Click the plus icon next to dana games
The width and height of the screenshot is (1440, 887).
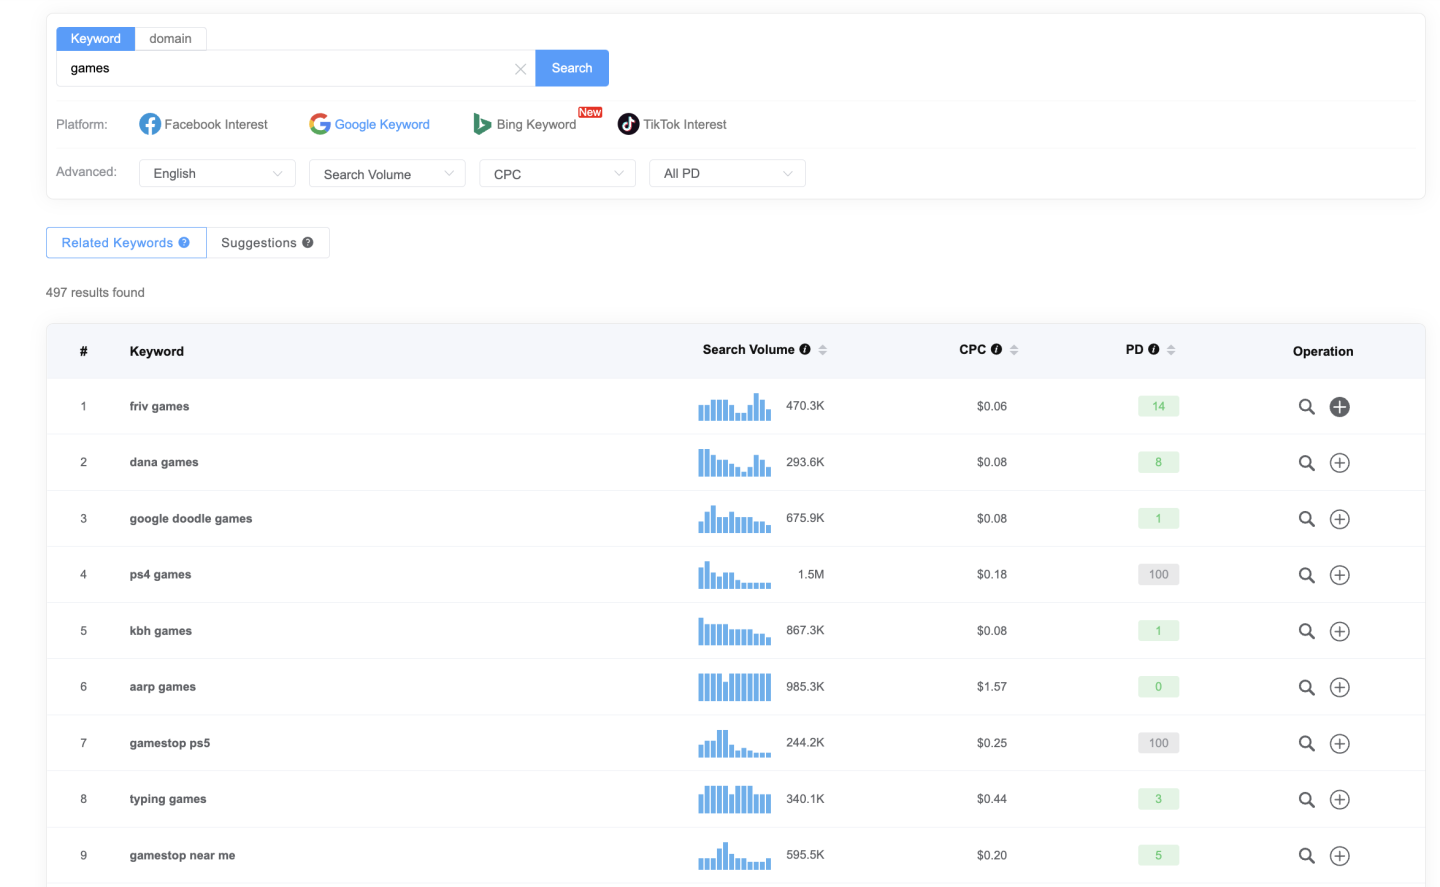click(x=1339, y=463)
